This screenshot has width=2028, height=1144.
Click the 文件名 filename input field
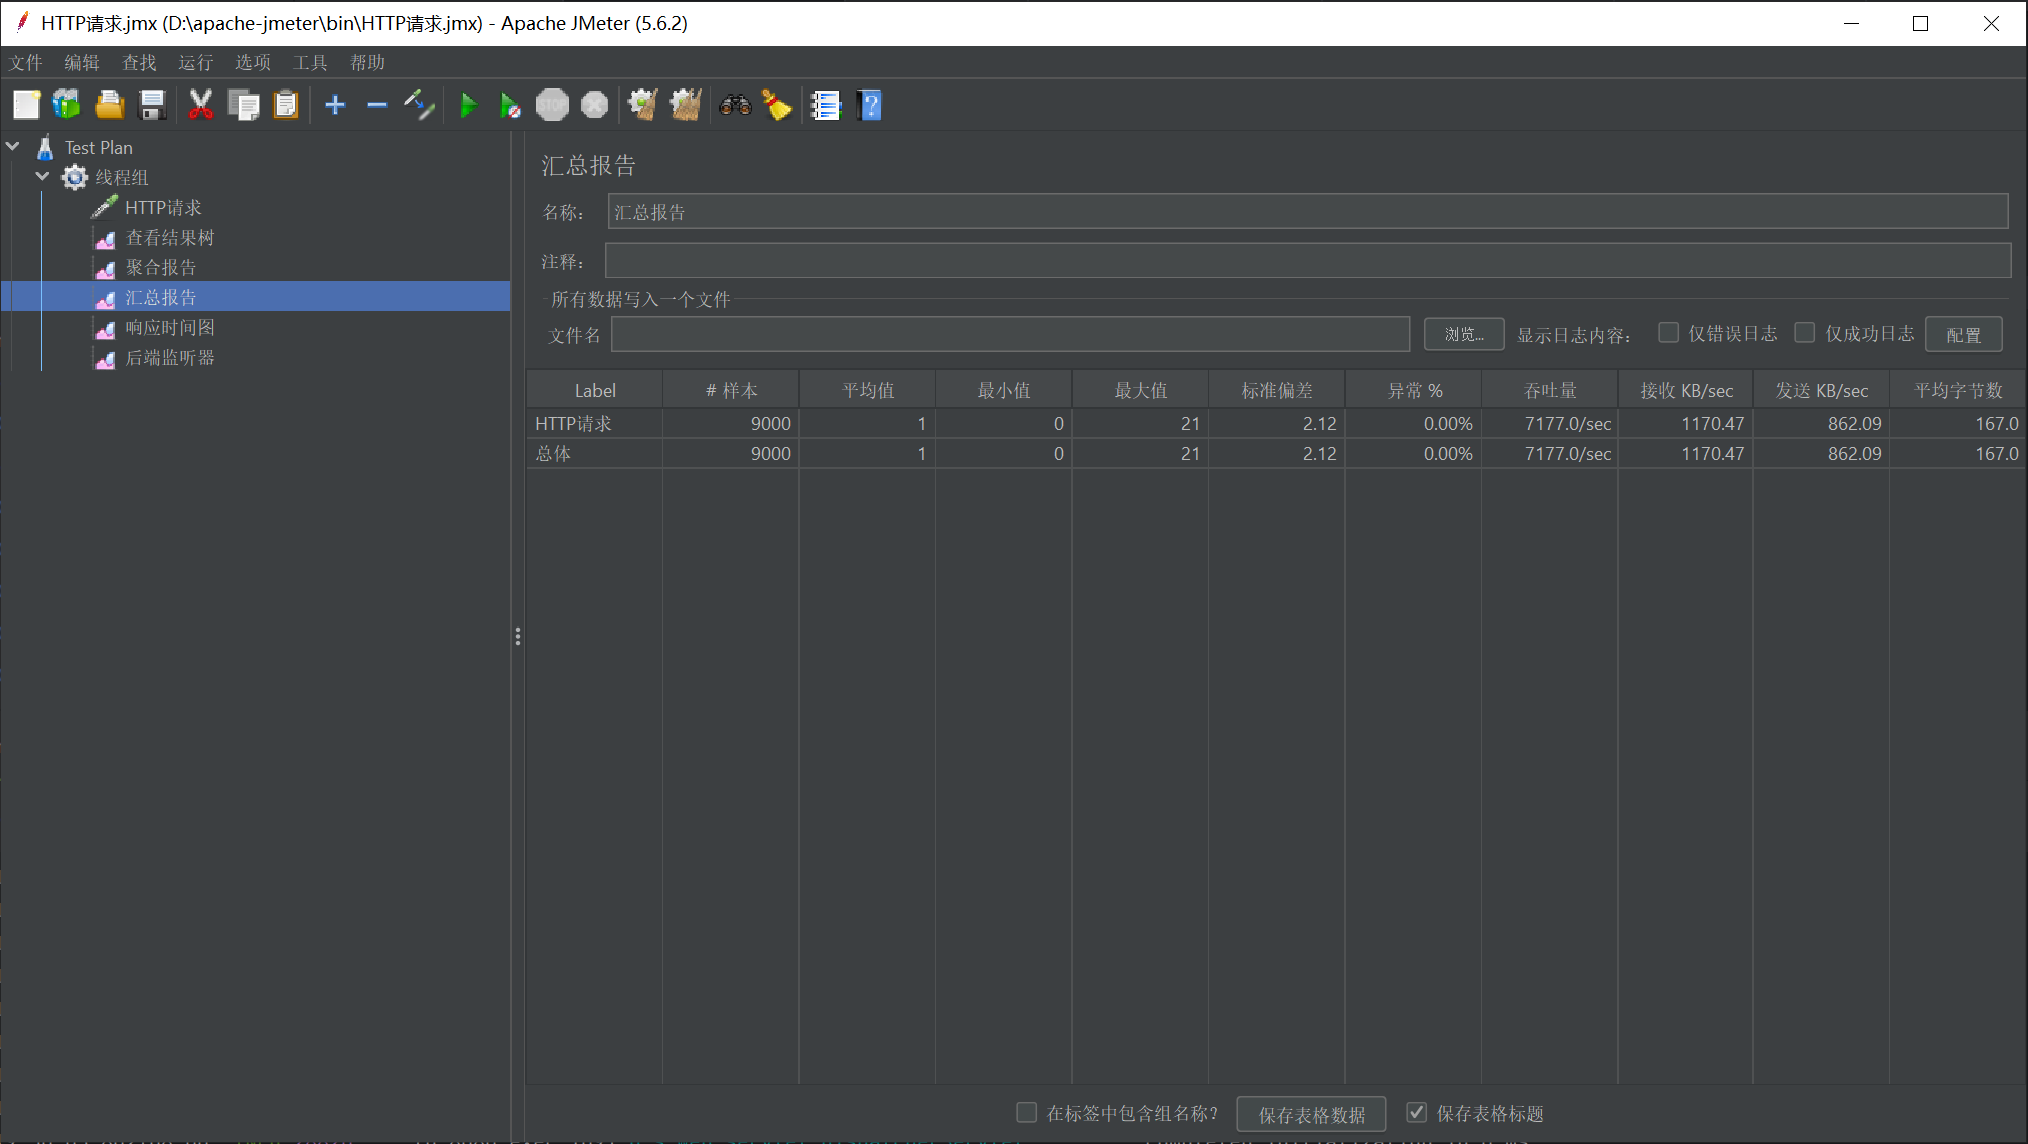(x=1010, y=334)
